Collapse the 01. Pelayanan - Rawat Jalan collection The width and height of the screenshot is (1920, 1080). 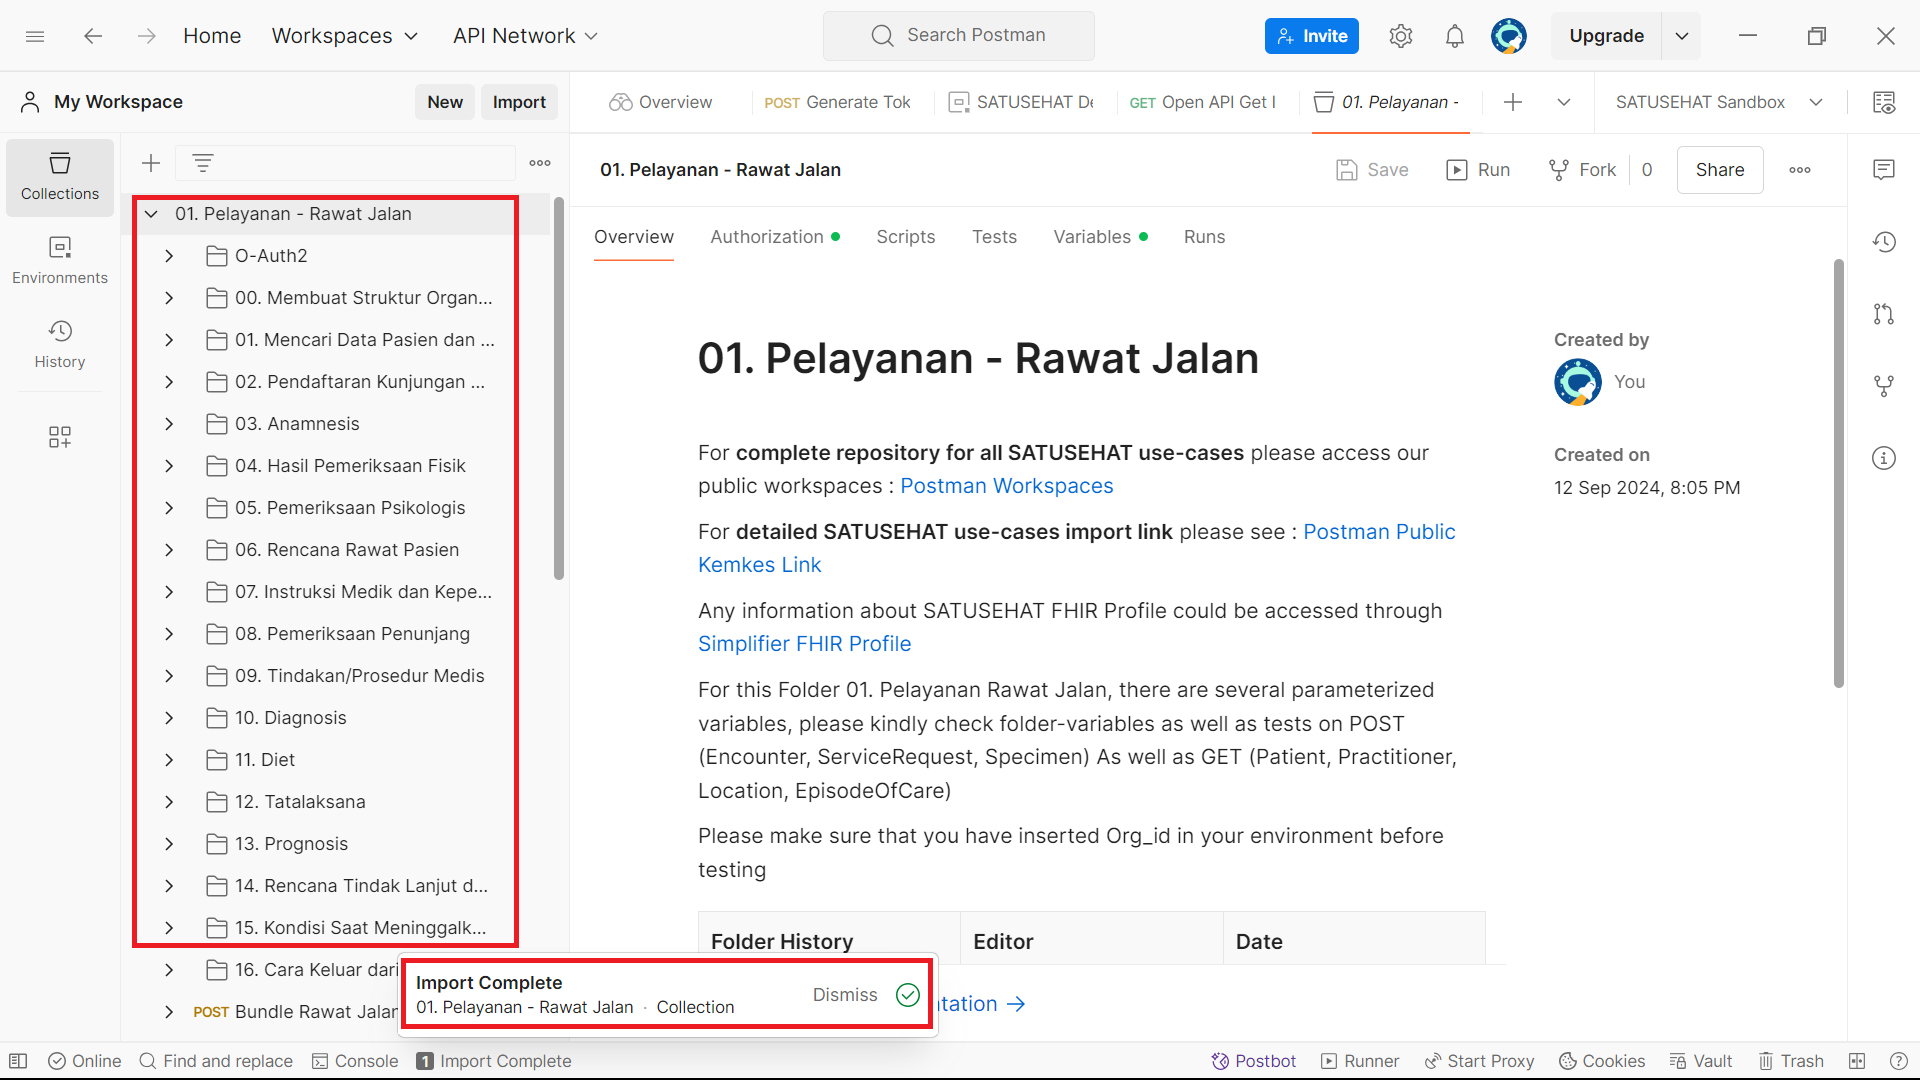point(151,214)
